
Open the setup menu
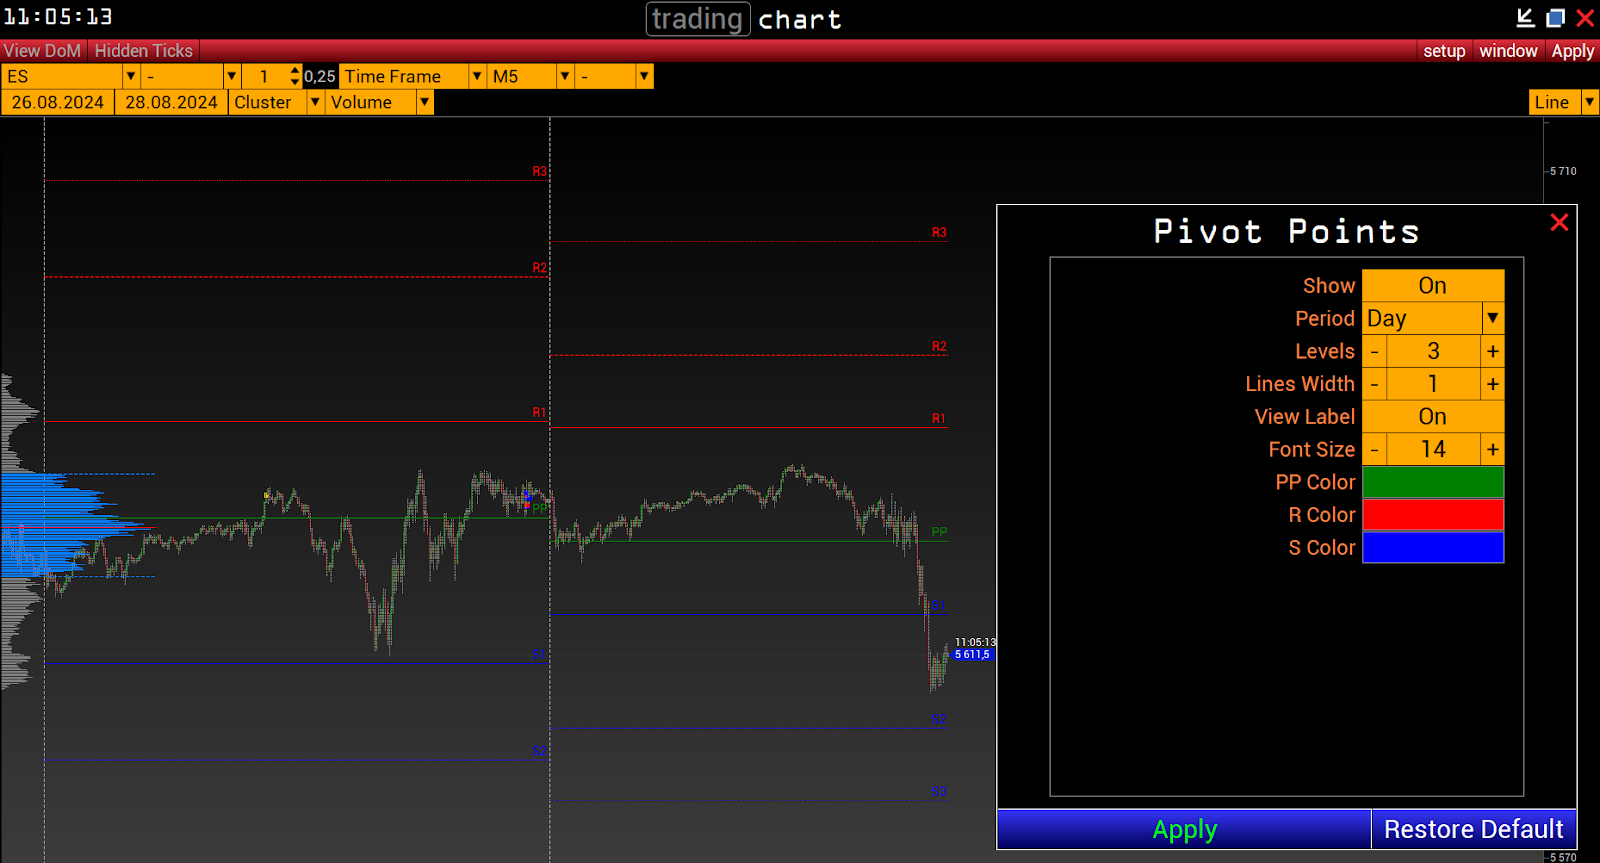(x=1444, y=51)
